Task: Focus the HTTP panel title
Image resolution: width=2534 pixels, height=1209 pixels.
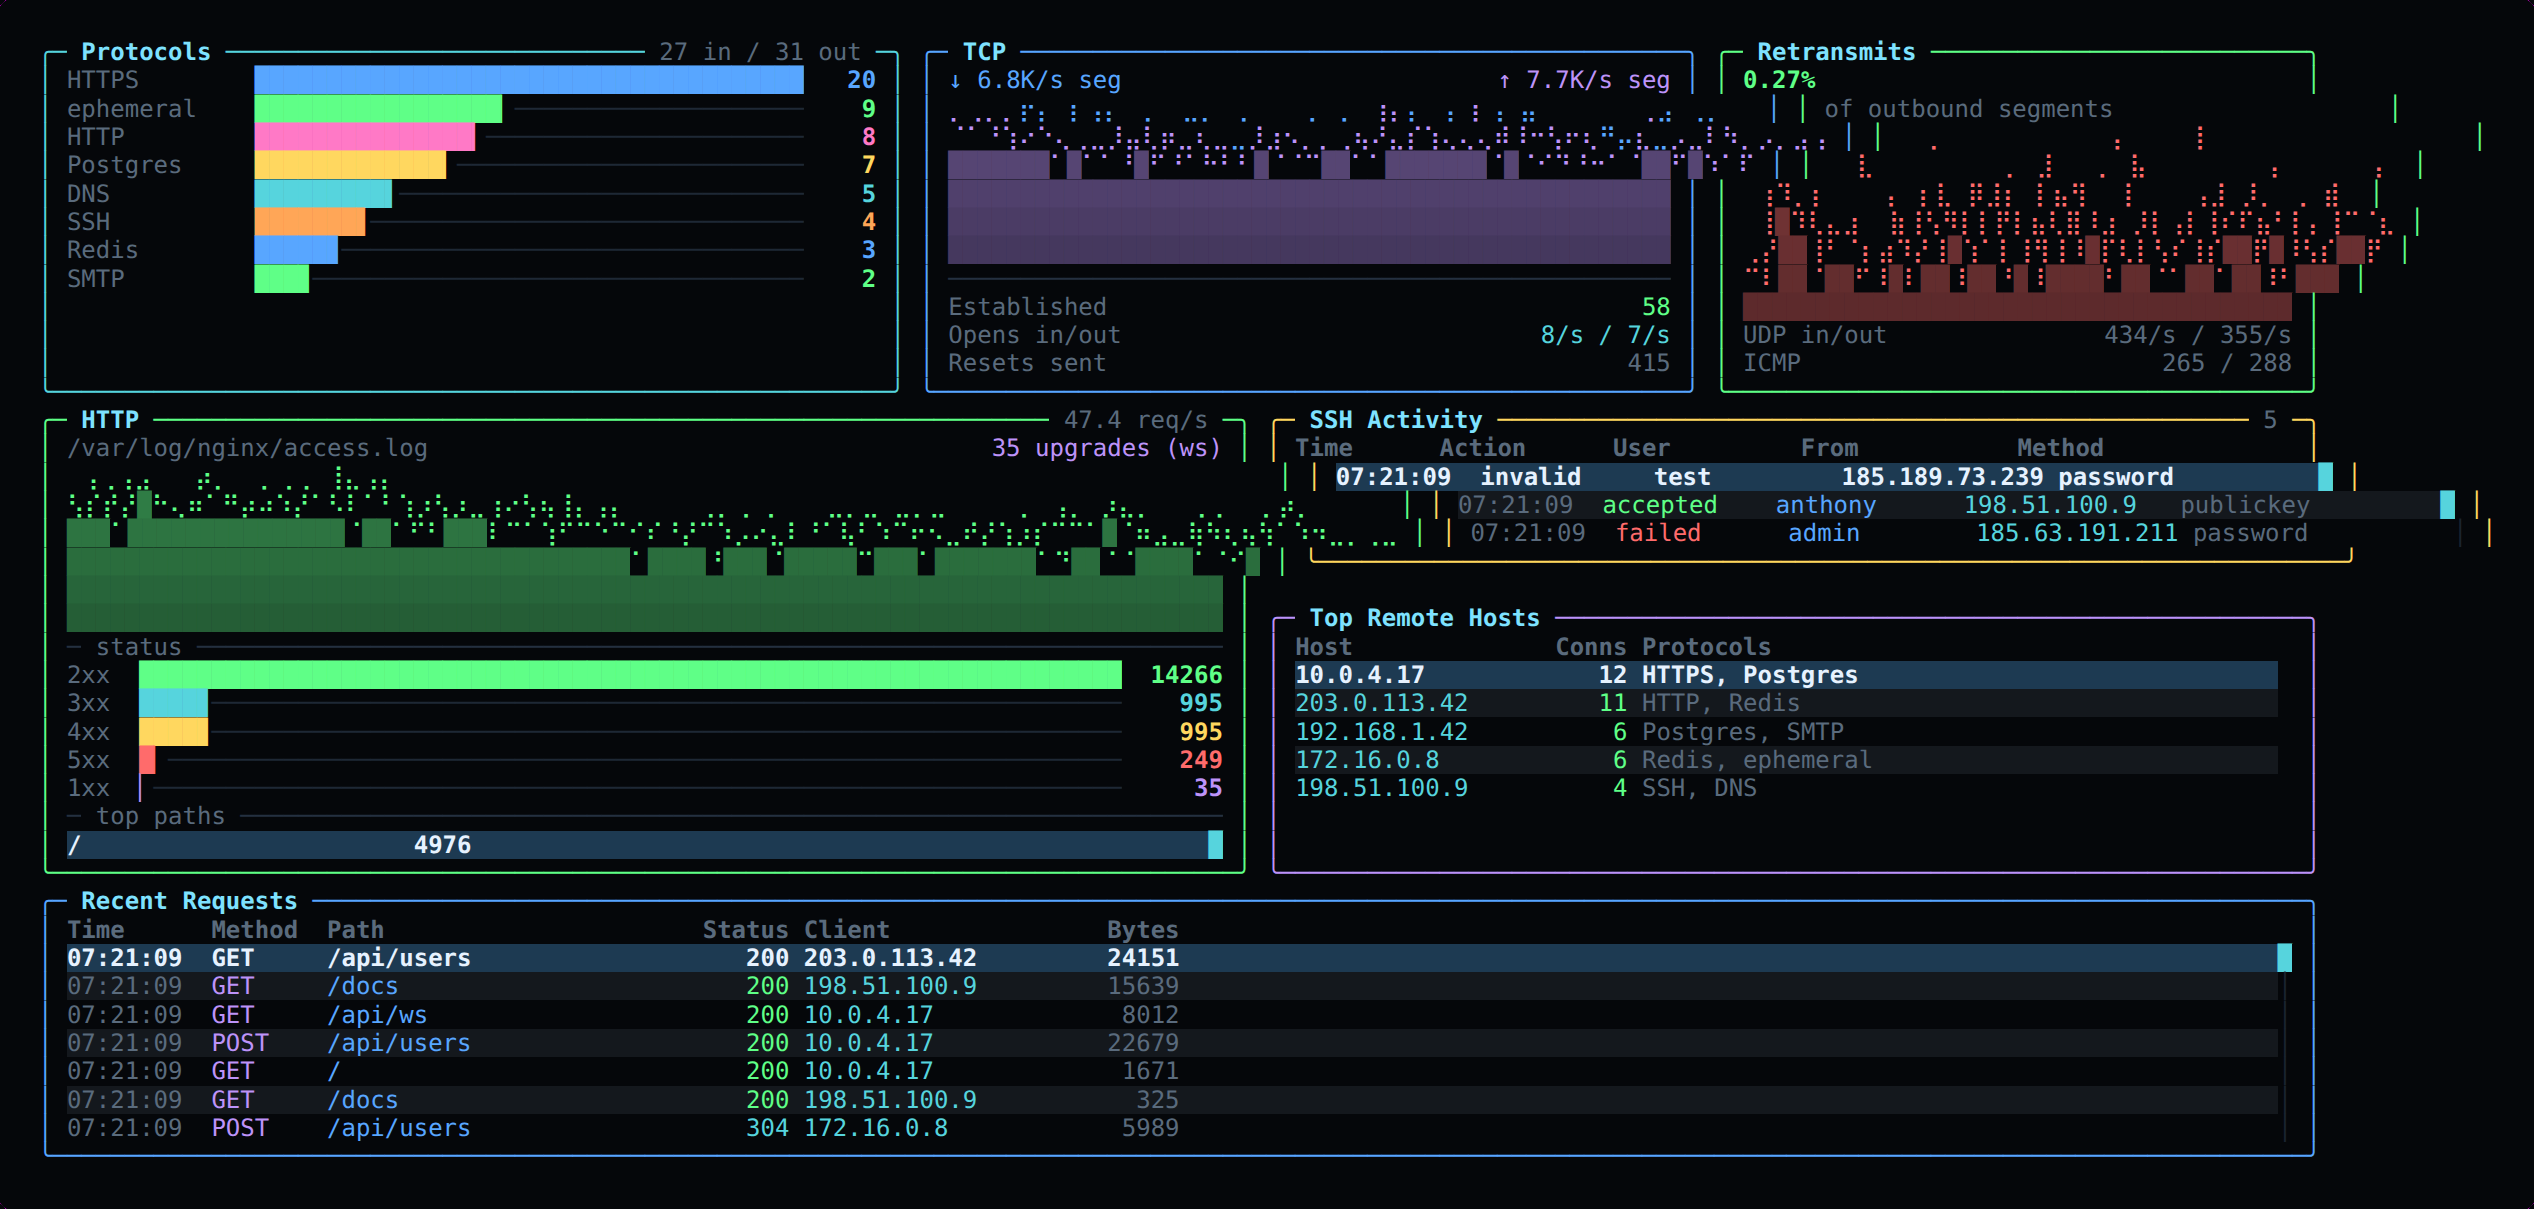Action: tap(110, 420)
